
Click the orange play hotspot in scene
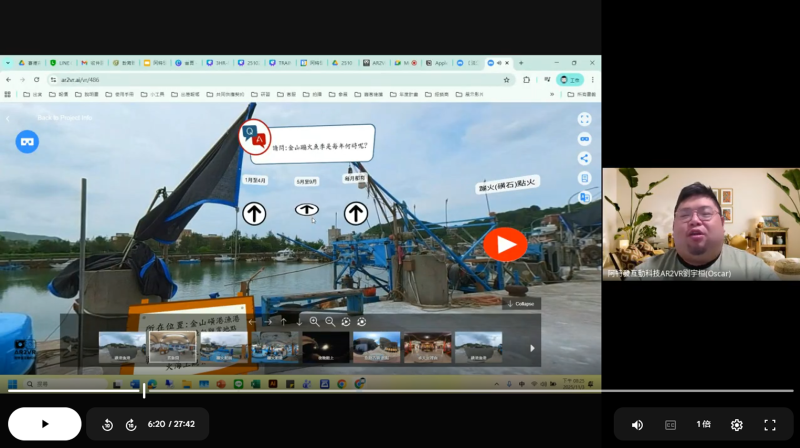(505, 244)
